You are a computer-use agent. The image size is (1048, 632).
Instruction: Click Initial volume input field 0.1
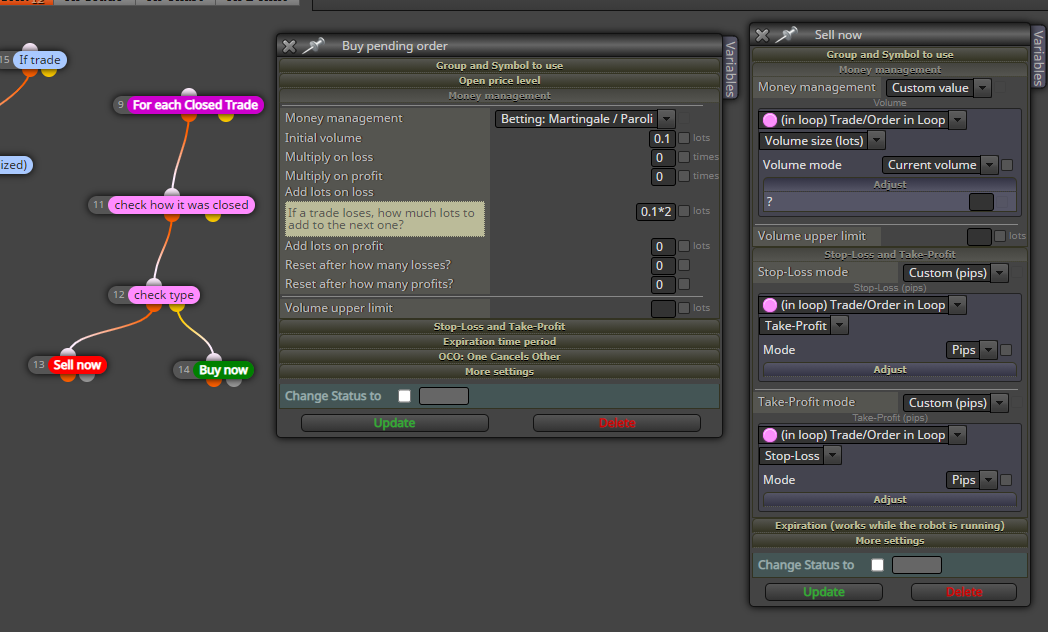point(662,138)
